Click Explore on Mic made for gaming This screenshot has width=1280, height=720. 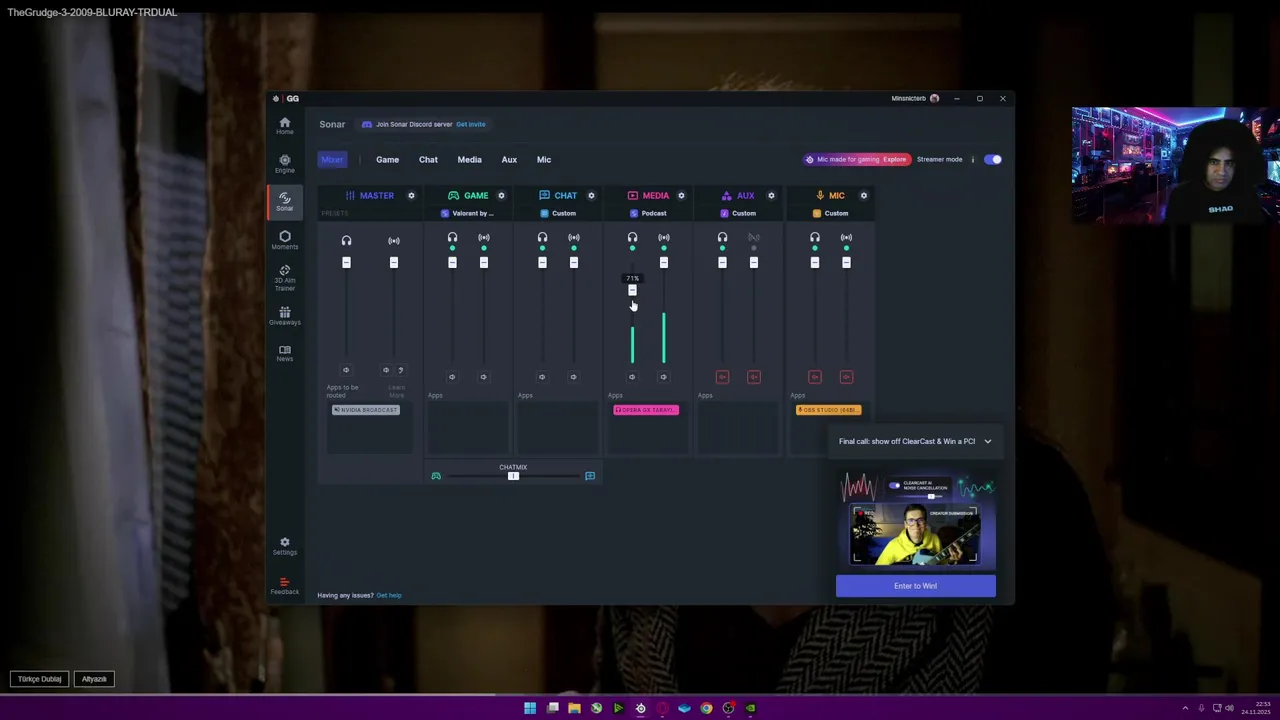[894, 159]
